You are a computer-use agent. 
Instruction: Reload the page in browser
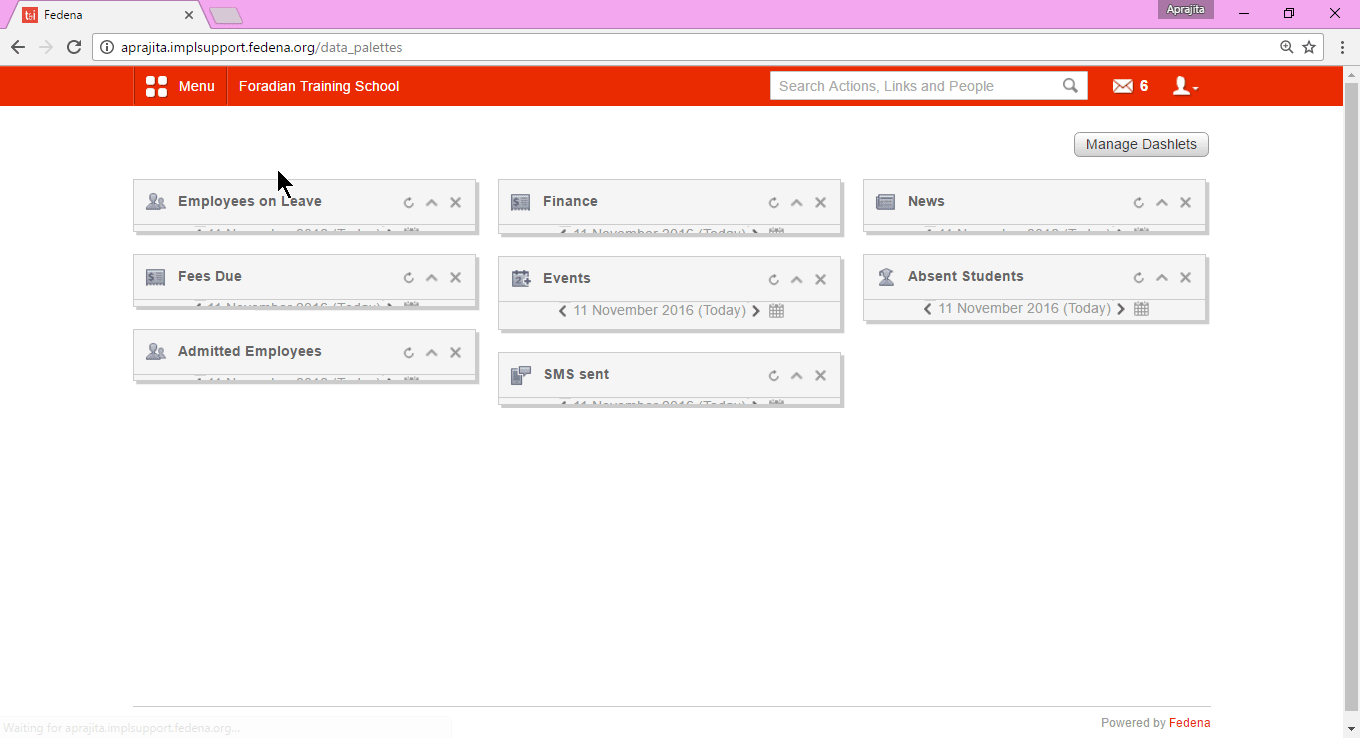pyautogui.click(x=74, y=47)
